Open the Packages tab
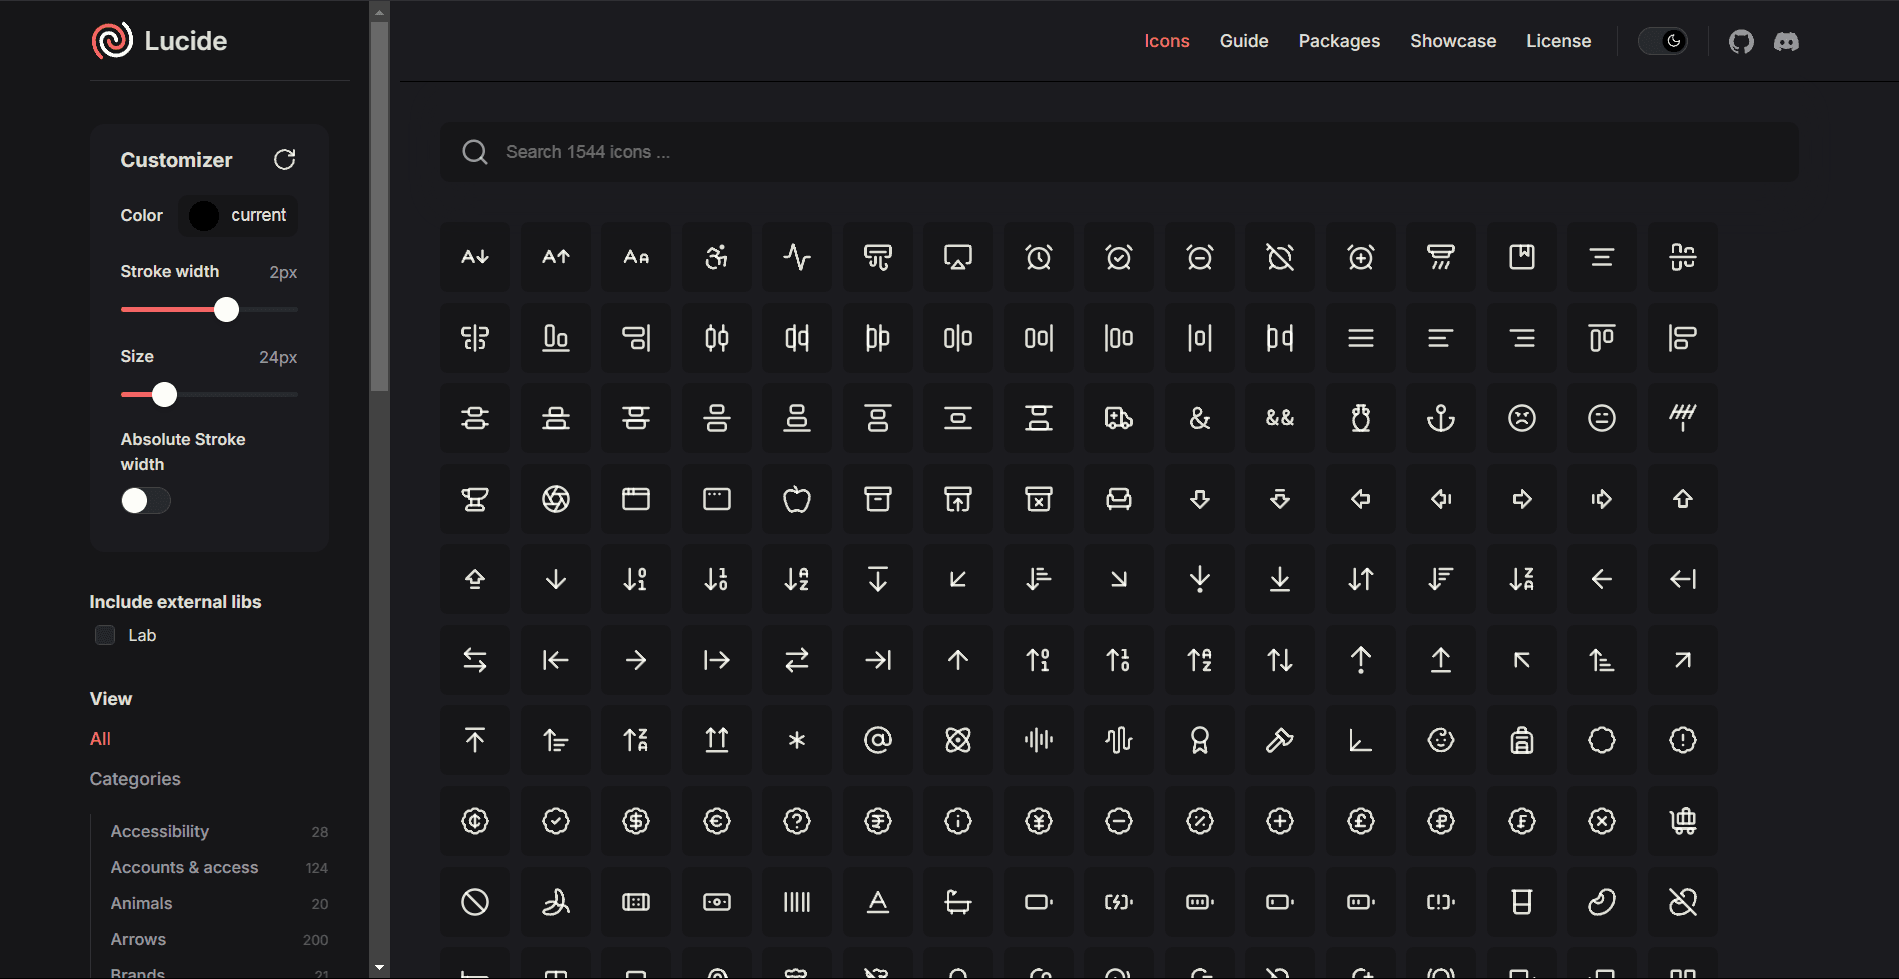This screenshot has height=979, width=1899. [1338, 41]
